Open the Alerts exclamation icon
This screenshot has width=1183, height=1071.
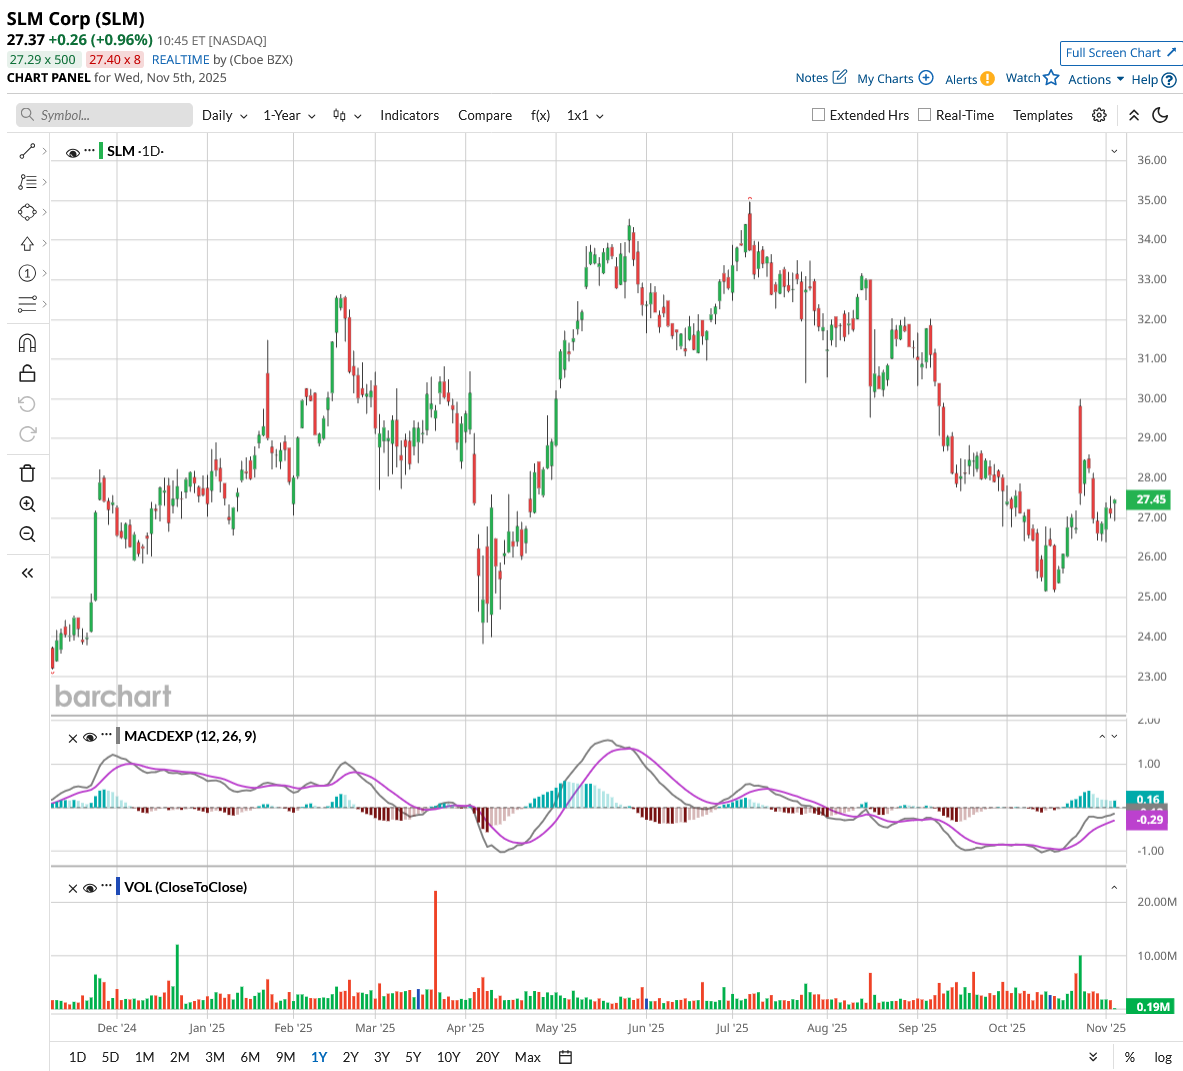point(987,79)
